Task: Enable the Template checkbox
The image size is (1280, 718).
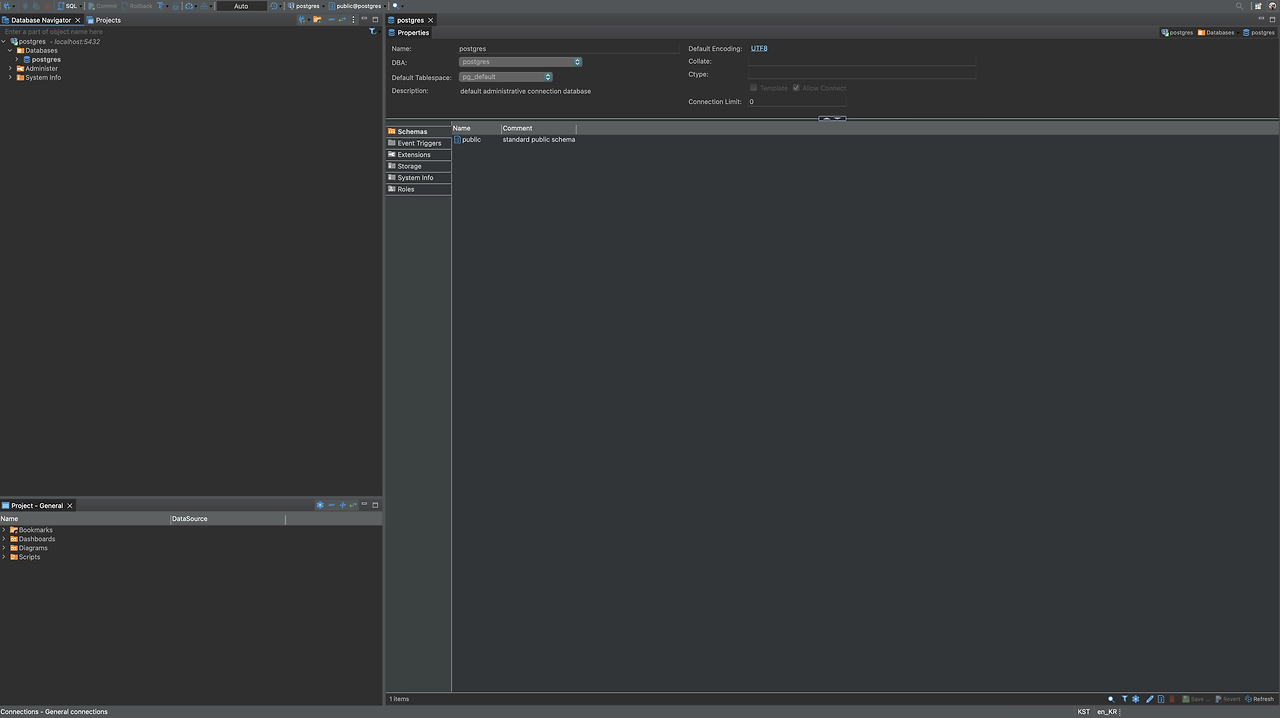Action: (754, 87)
